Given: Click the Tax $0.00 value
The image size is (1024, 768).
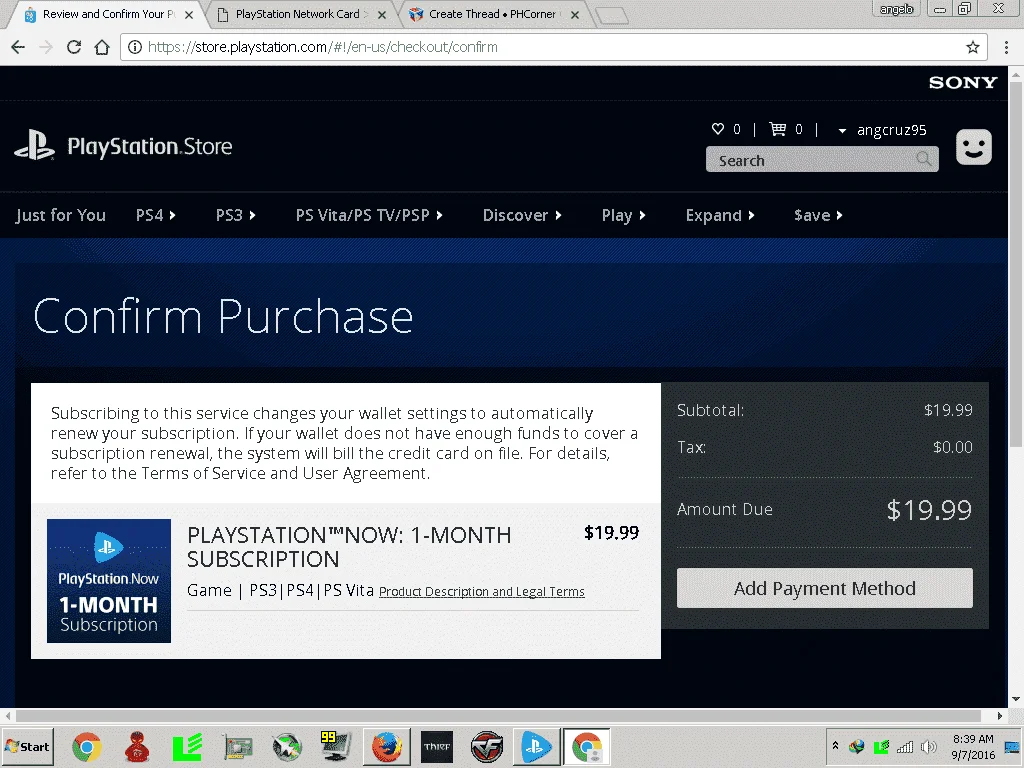Looking at the screenshot, I should 952,447.
